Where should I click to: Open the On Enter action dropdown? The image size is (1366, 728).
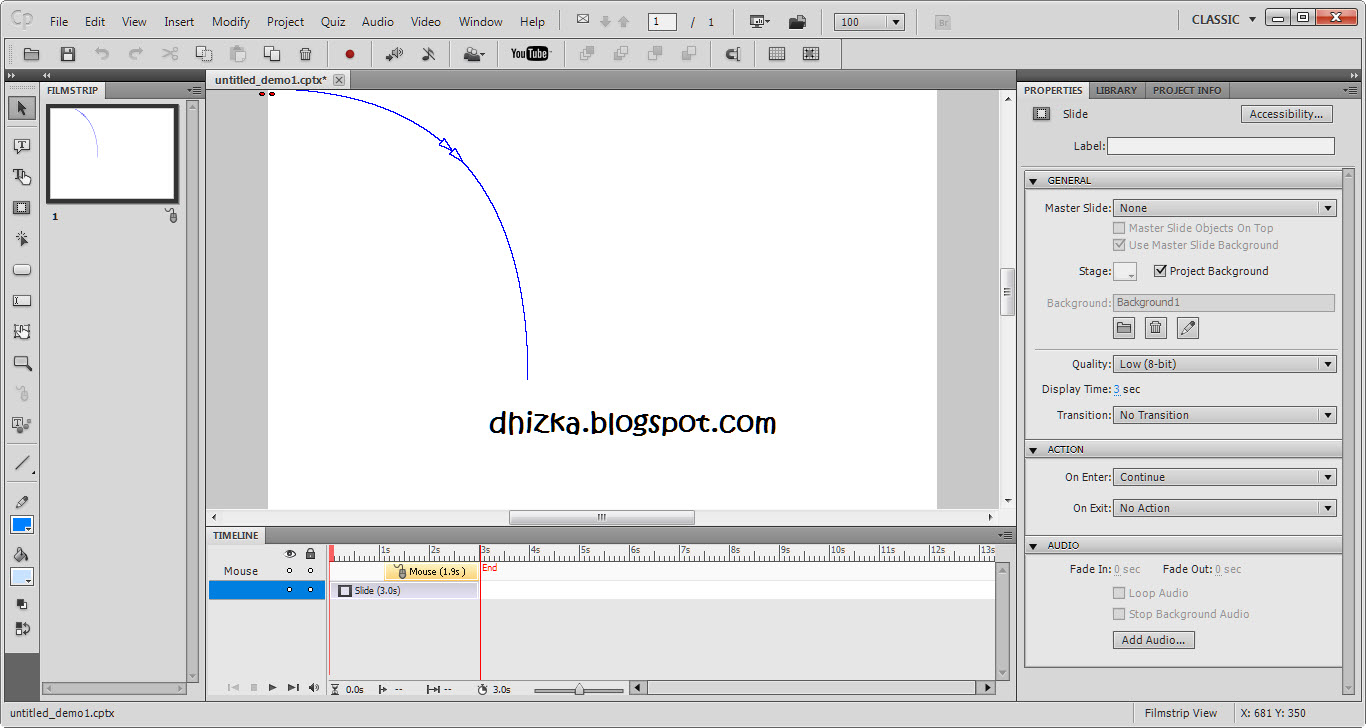(1225, 477)
